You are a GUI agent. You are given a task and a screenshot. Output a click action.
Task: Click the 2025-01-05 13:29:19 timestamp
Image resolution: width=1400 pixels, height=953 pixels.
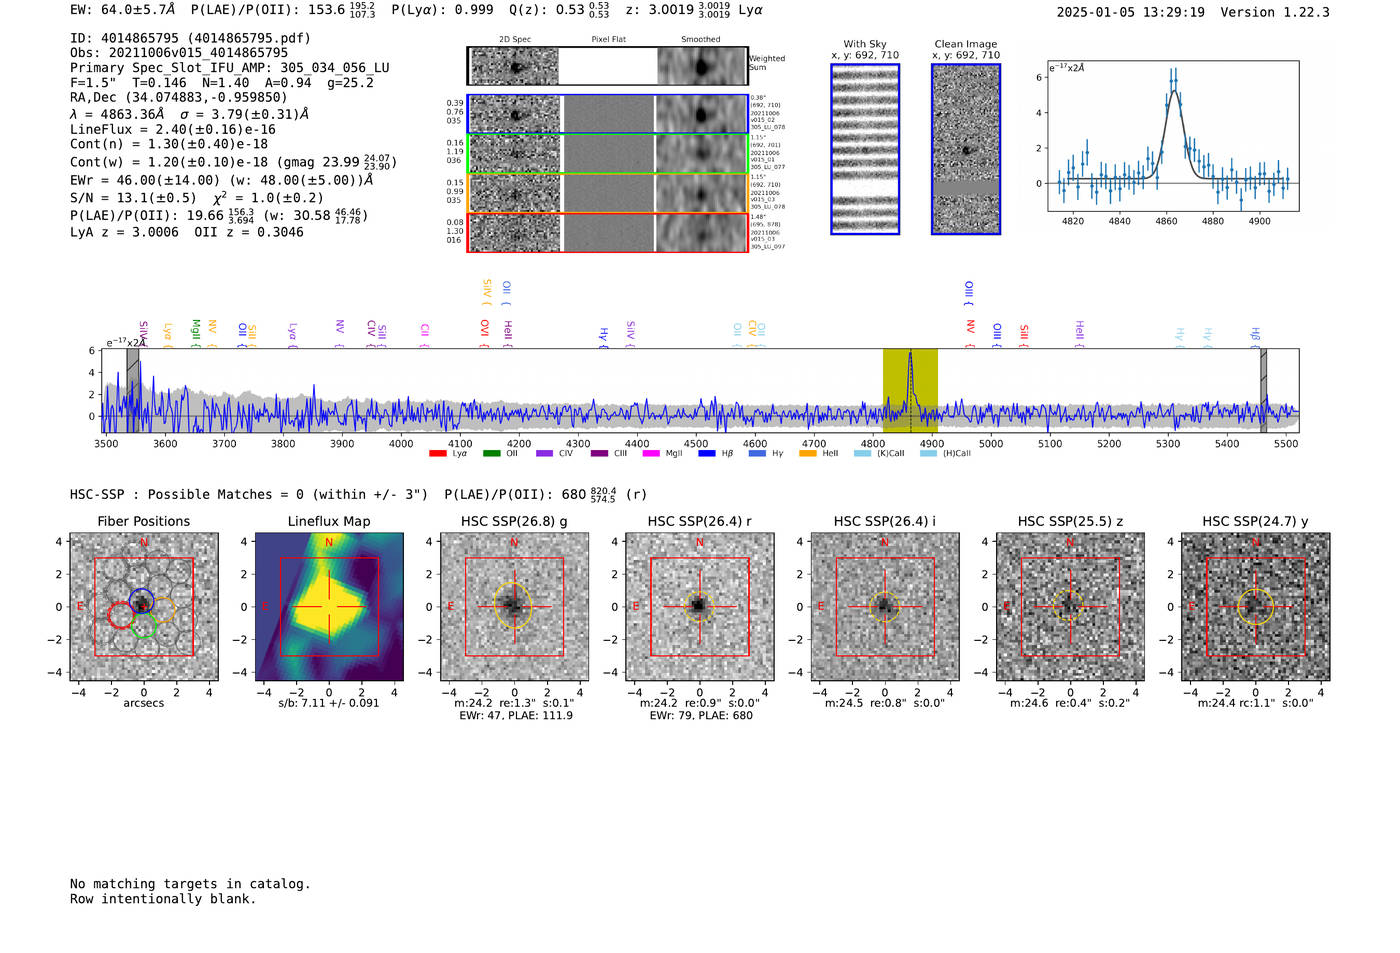point(1130,12)
